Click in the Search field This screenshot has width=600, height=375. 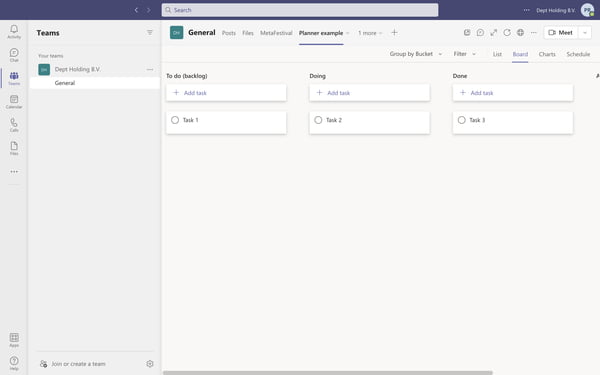coord(300,10)
